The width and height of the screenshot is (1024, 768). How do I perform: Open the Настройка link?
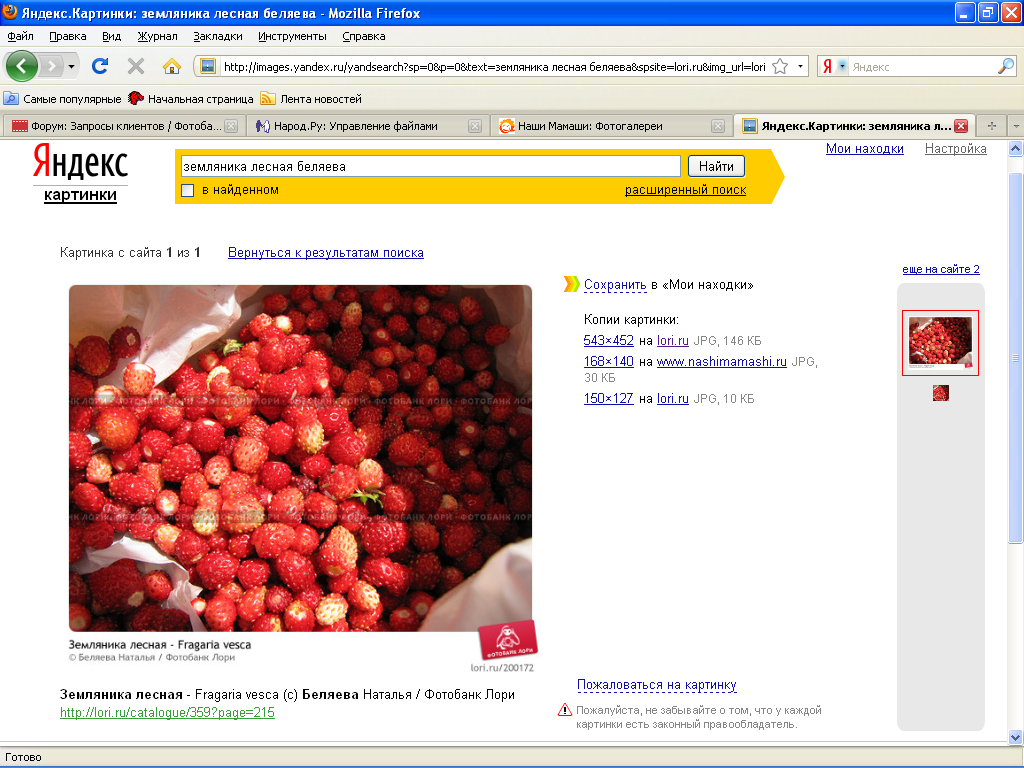955,149
